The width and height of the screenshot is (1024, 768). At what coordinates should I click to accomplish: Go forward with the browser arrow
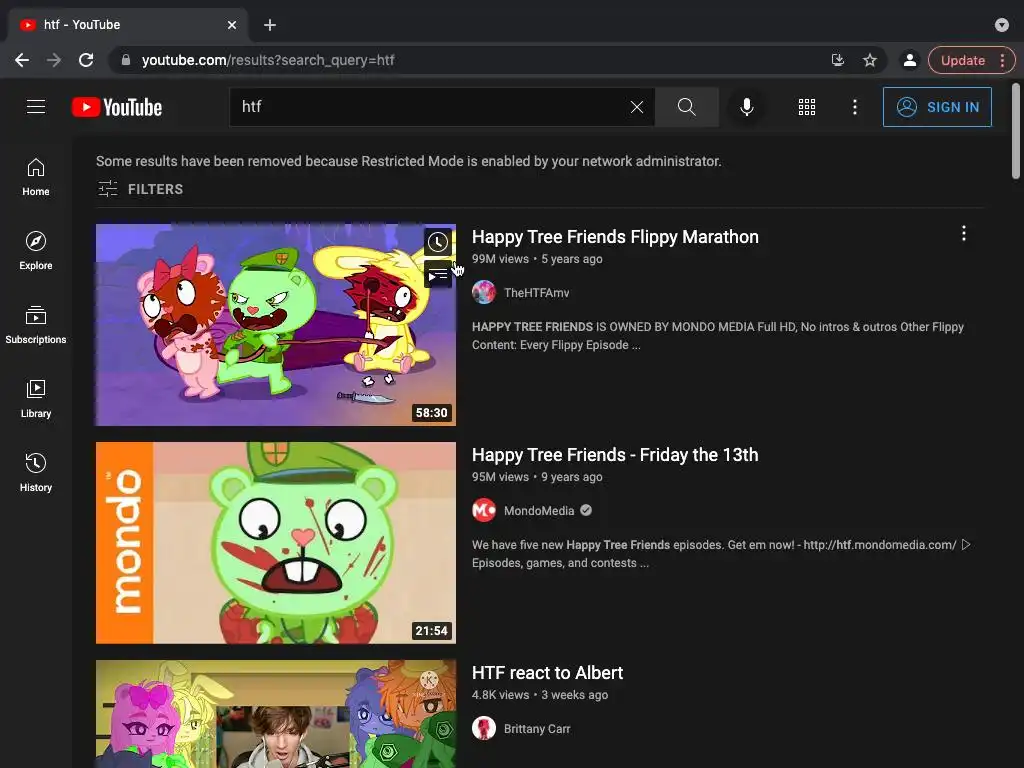(x=54, y=60)
